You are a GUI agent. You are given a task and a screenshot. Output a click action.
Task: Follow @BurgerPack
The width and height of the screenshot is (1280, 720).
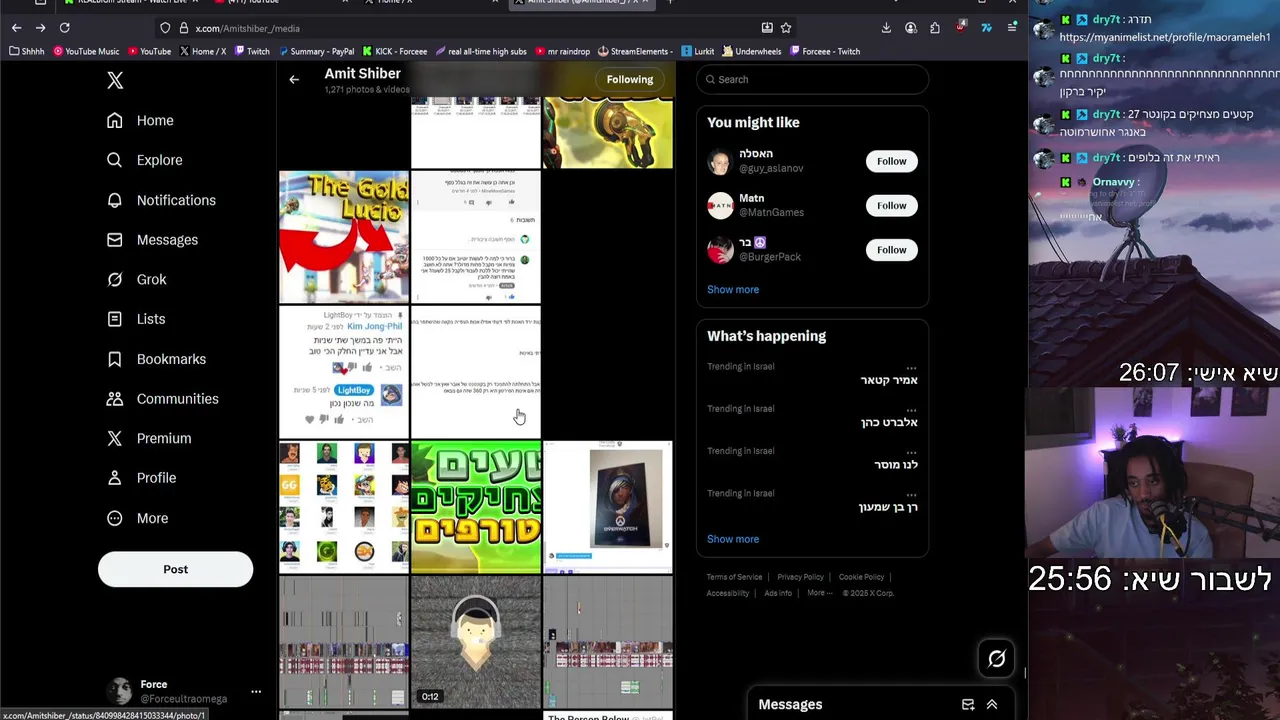click(x=891, y=250)
